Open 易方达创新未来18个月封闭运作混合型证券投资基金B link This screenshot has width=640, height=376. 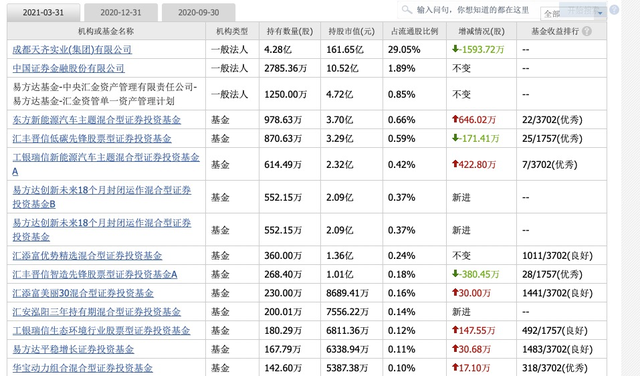tap(102, 197)
